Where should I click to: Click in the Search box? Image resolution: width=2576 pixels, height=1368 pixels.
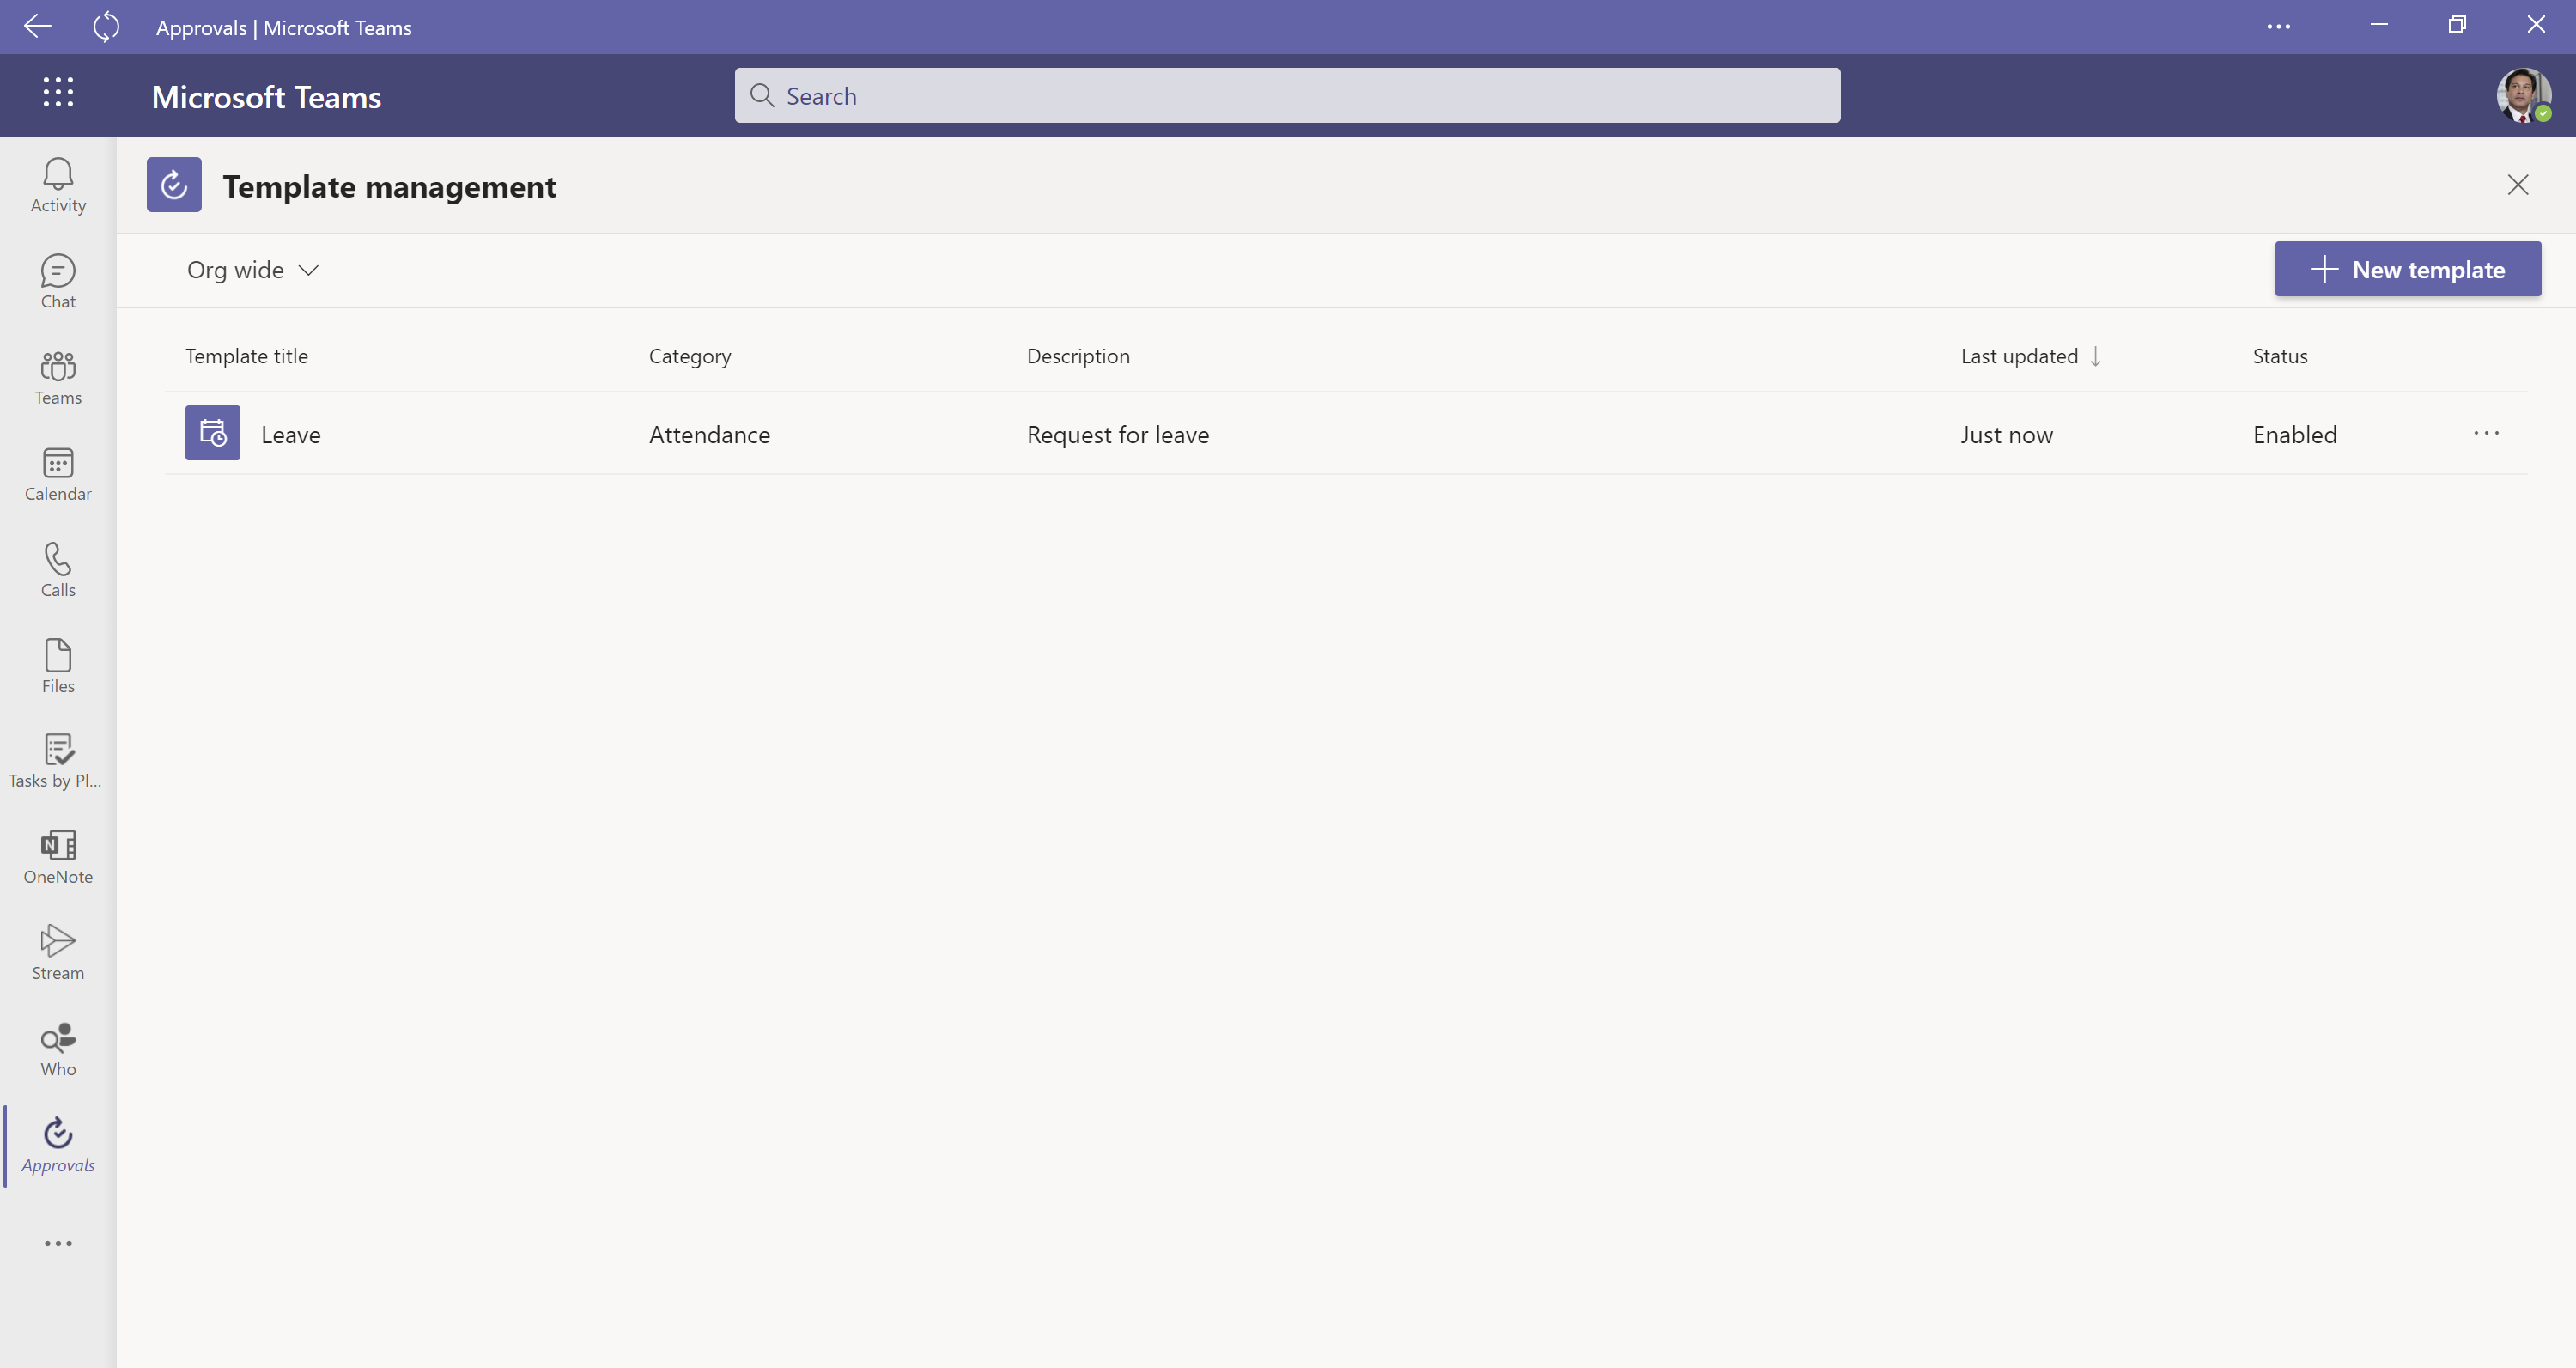coord(1287,96)
